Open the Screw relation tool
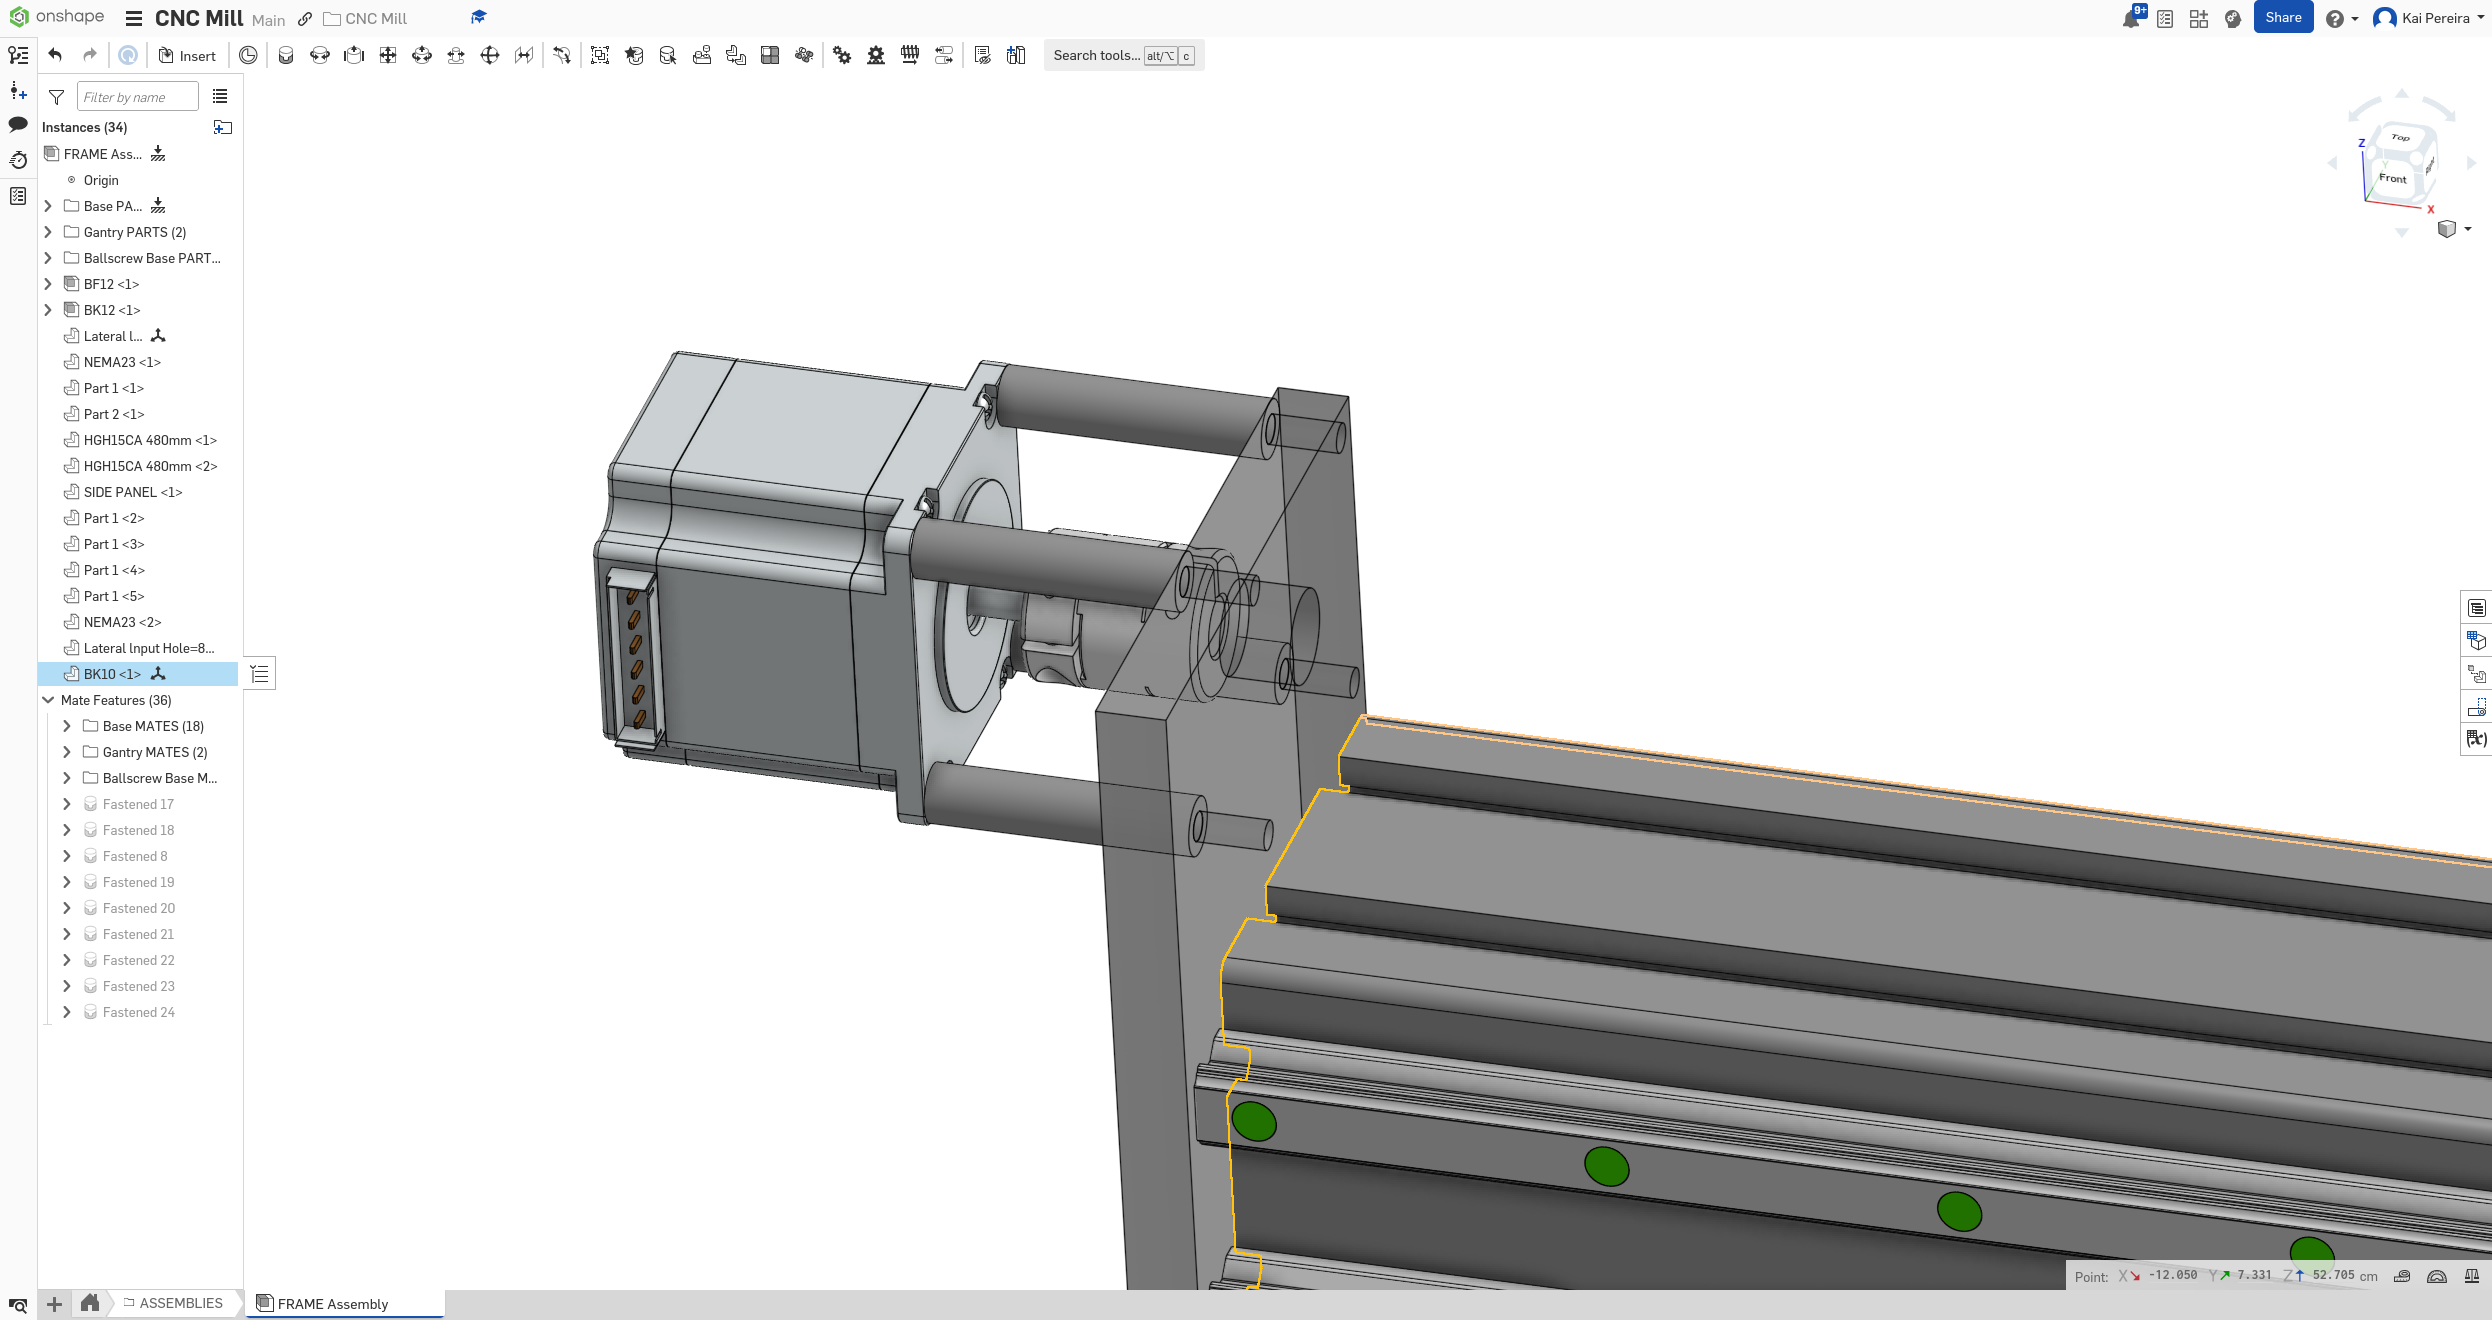Image resolution: width=2492 pixels, height=1320 pixels. 910,55
